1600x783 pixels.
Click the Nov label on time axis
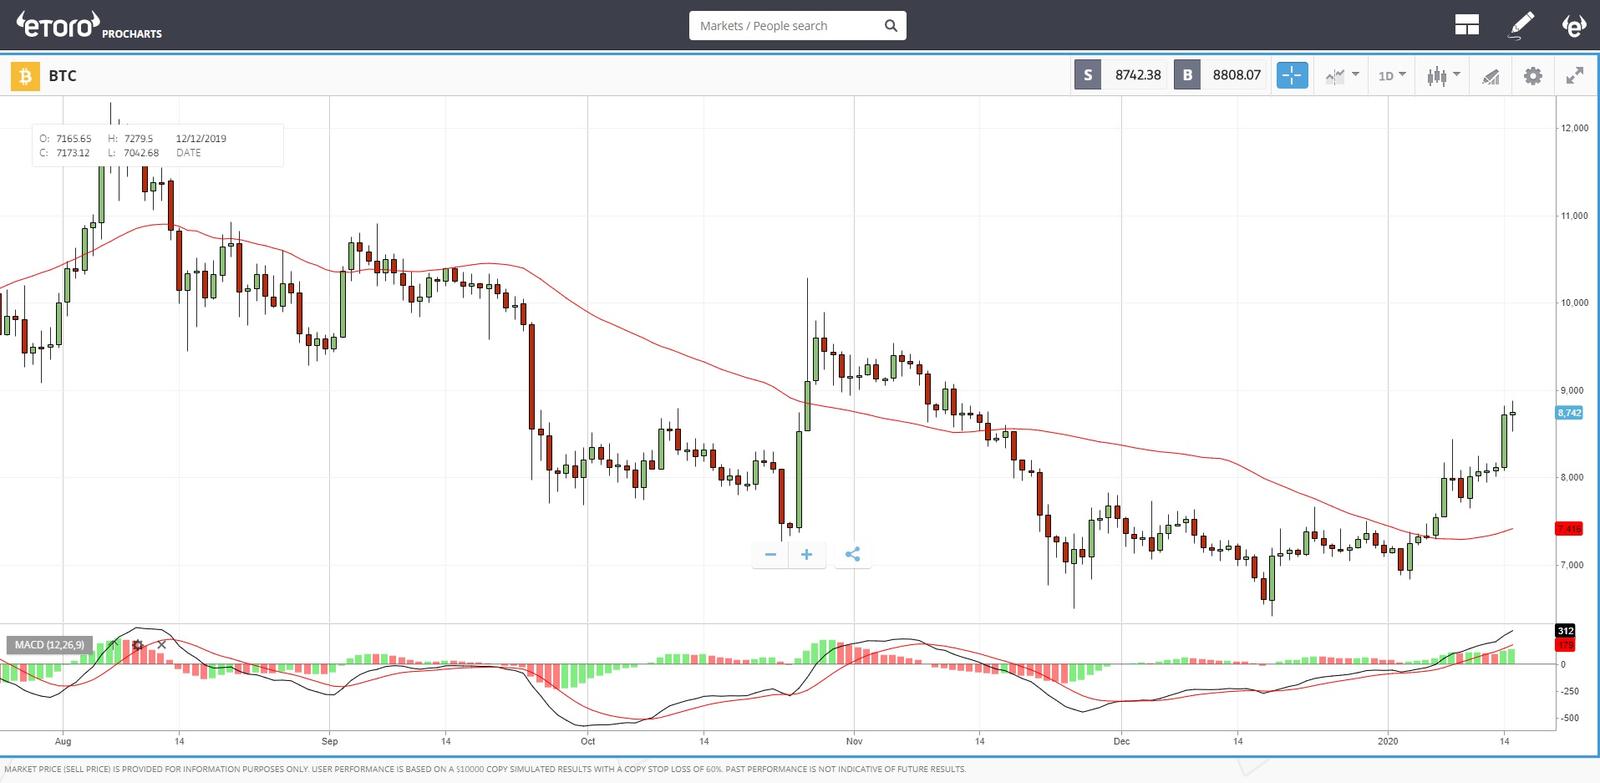click(x=854, y=741)
